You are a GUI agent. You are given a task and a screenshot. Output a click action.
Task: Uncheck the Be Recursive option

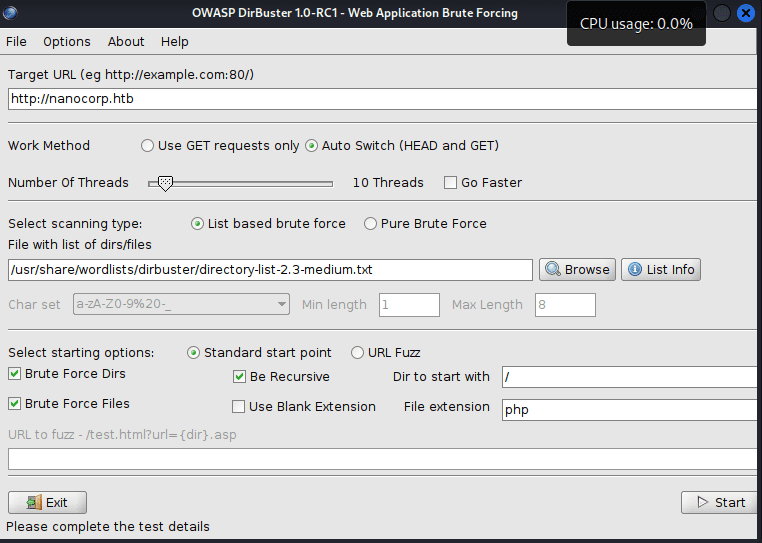240,377
